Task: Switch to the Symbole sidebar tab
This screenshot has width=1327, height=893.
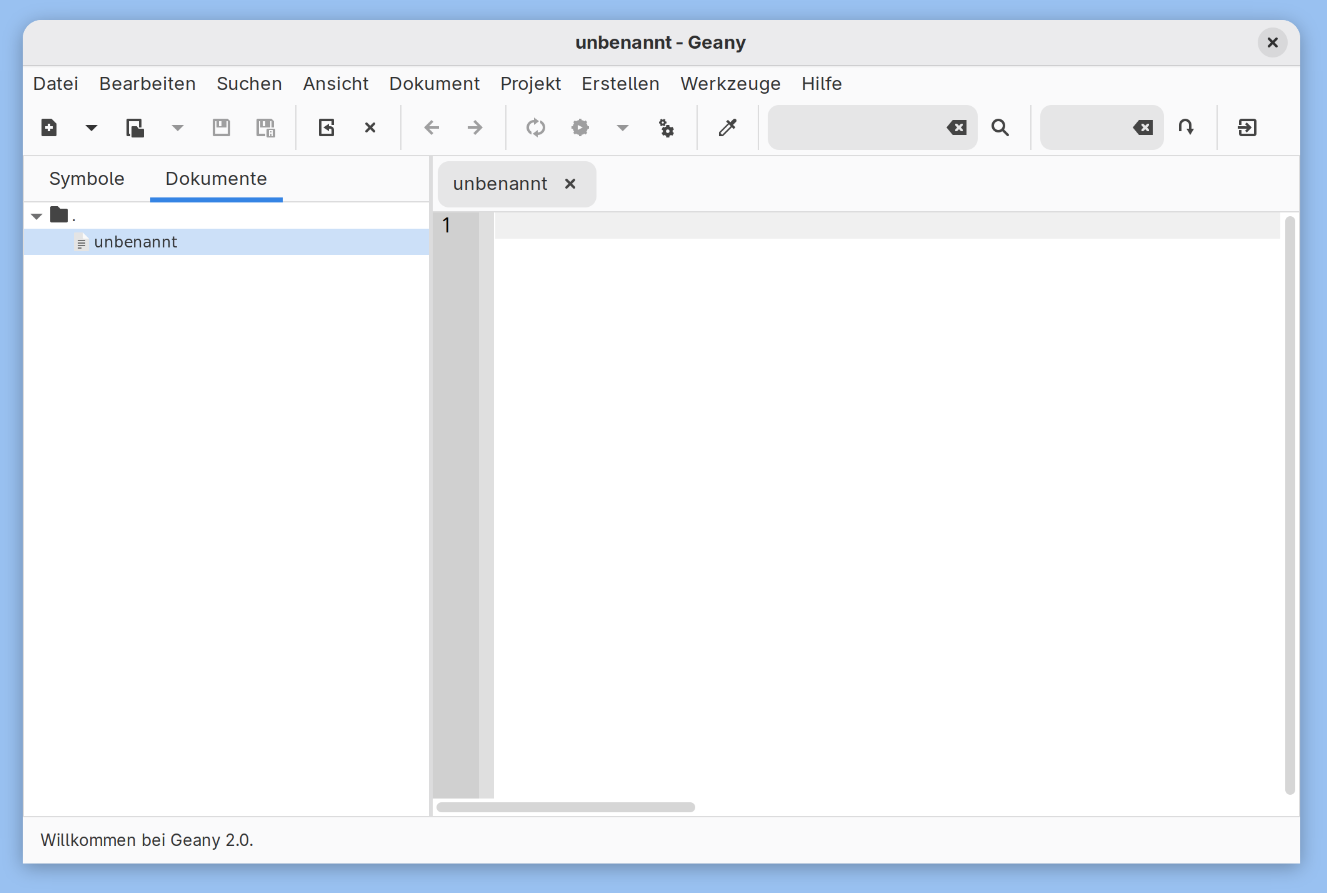Action: pos(87,179)
